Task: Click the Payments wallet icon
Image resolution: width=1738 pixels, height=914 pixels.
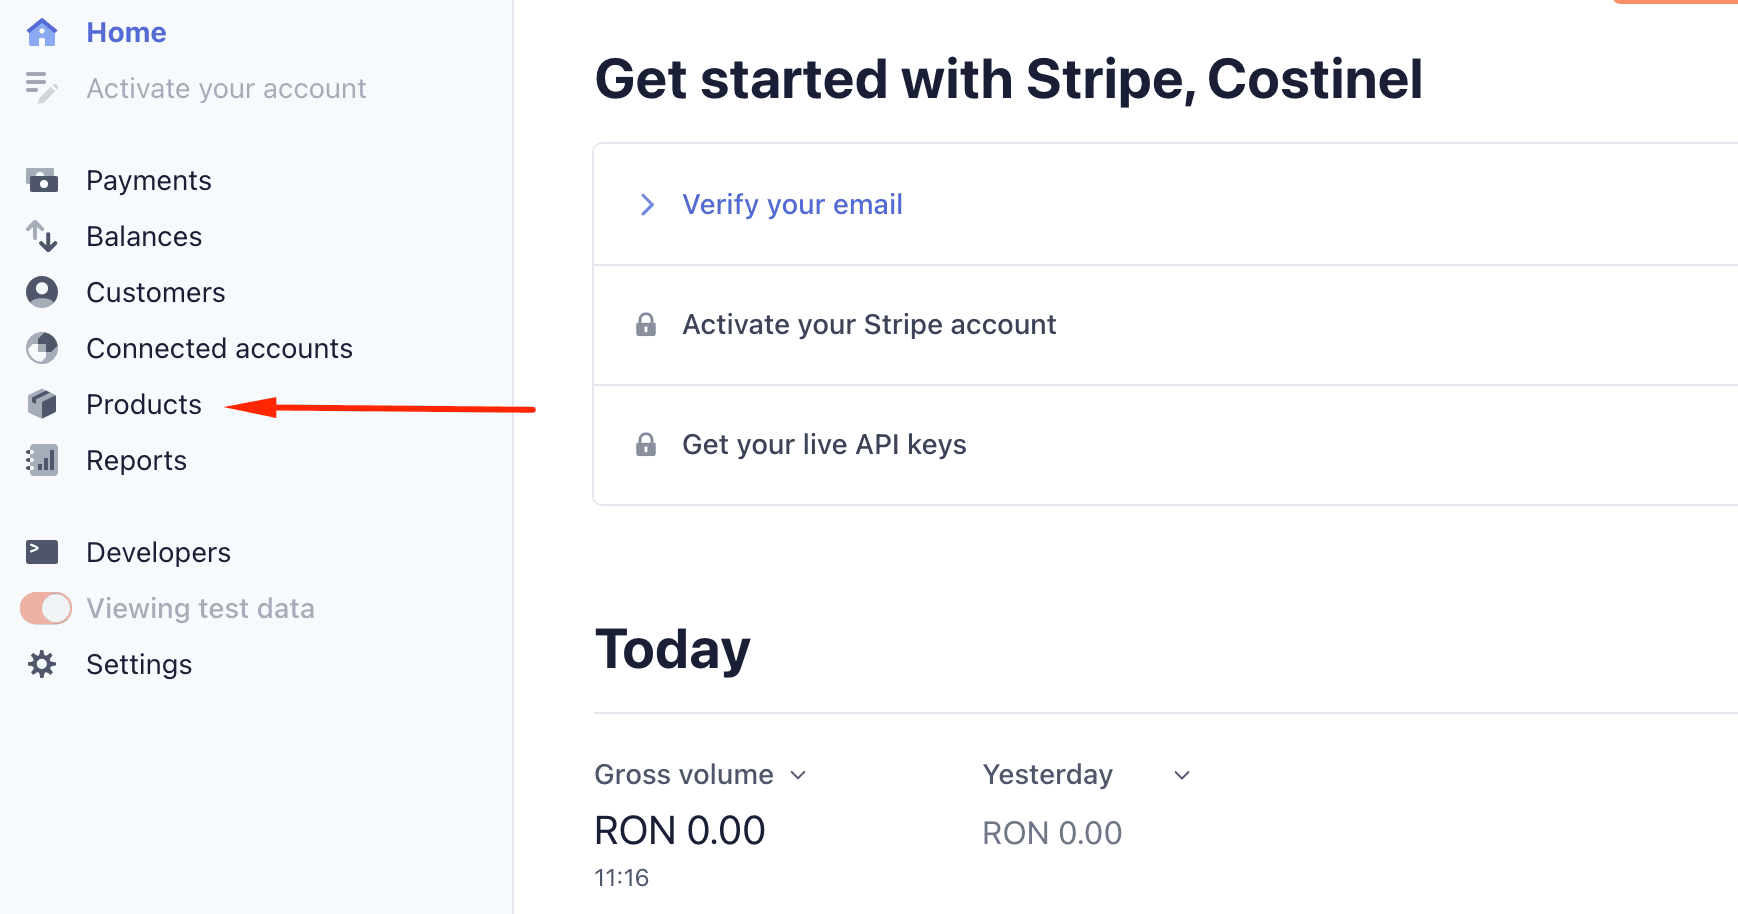Action: pyautogui.click(x=42, y=180)
